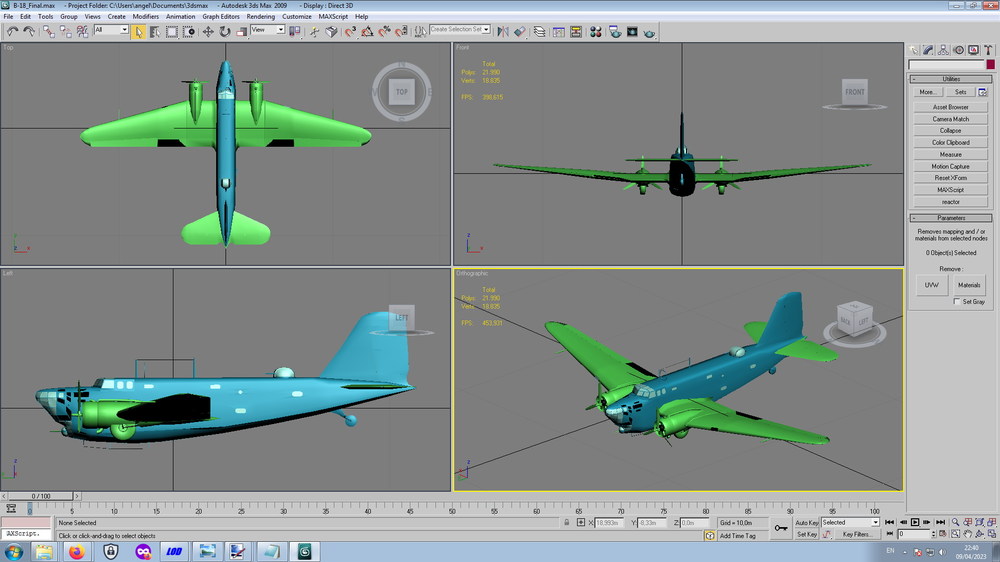Screen dimensions: 1000x562
Task: Click the Materials remove button
Action: (969, 285)
